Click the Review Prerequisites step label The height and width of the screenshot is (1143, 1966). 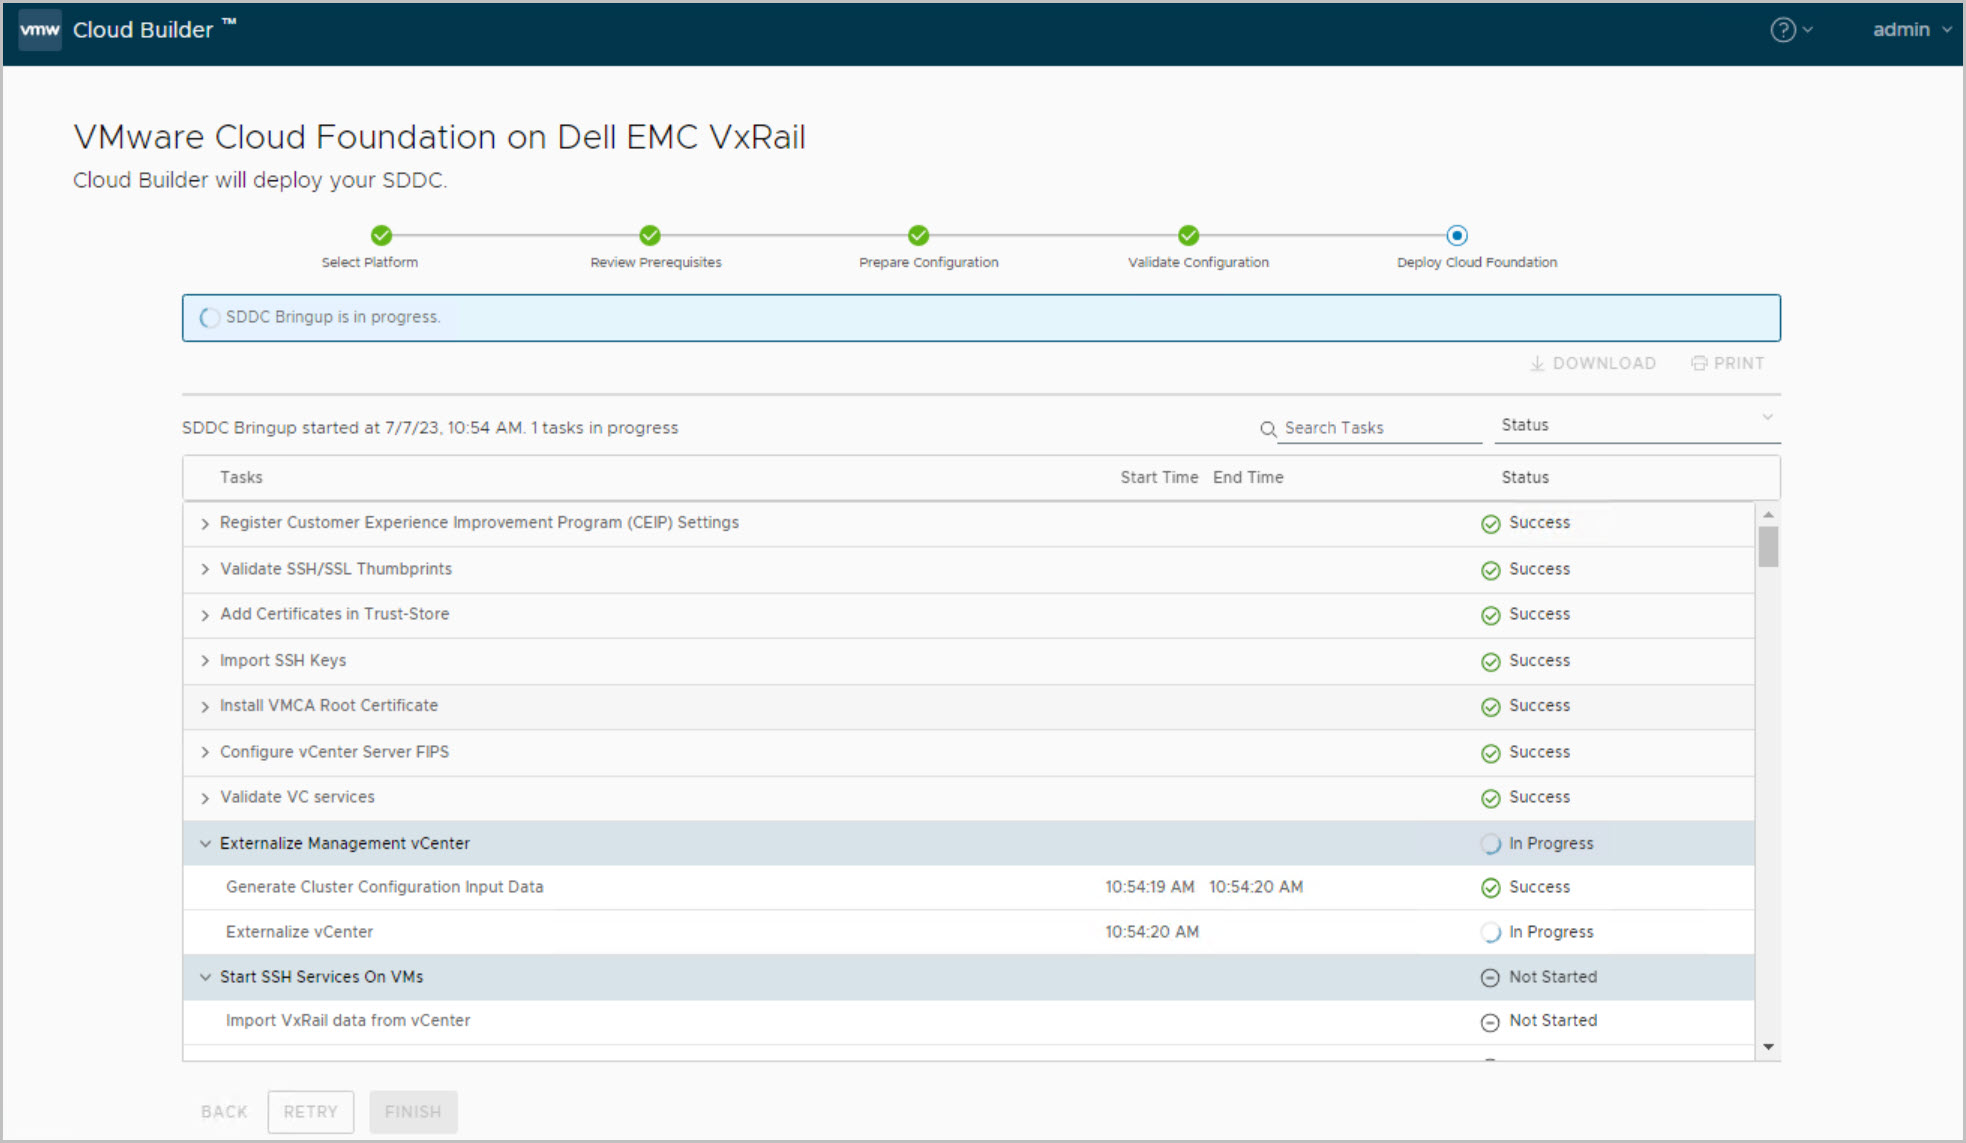655,262
